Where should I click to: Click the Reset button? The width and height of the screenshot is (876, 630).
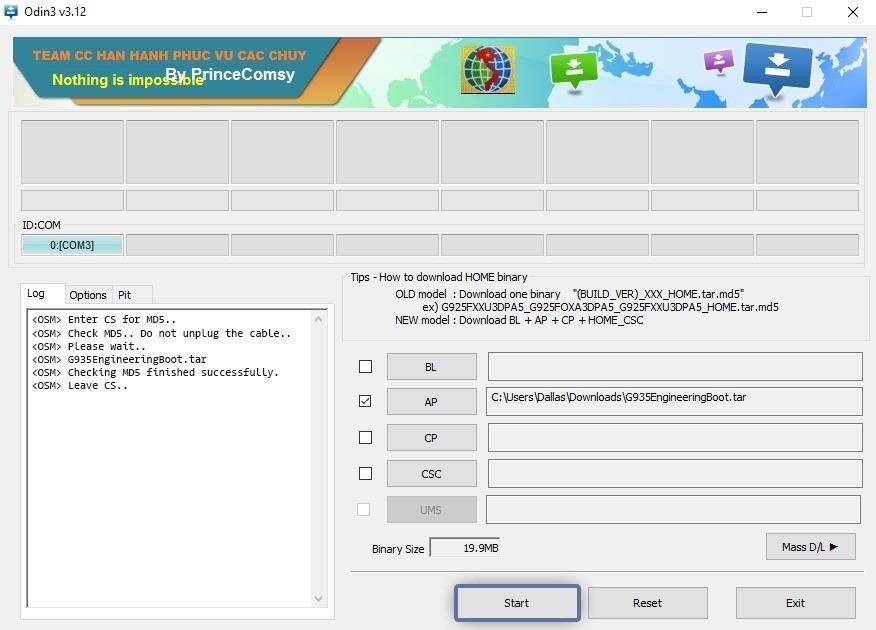(648, 603)
